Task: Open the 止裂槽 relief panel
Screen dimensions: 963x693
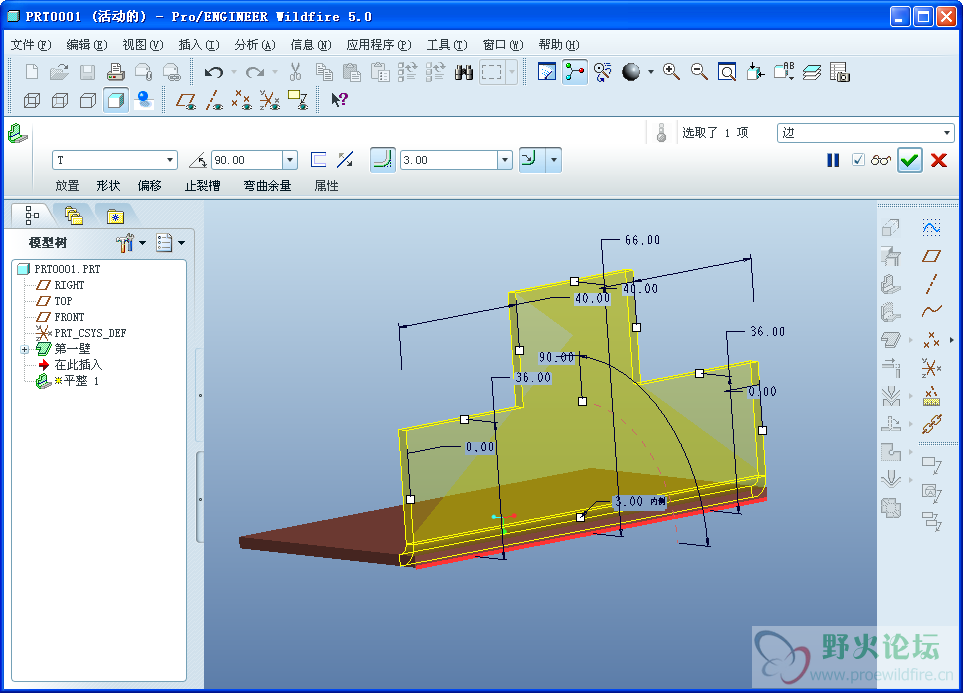Action: pos(203,186)
